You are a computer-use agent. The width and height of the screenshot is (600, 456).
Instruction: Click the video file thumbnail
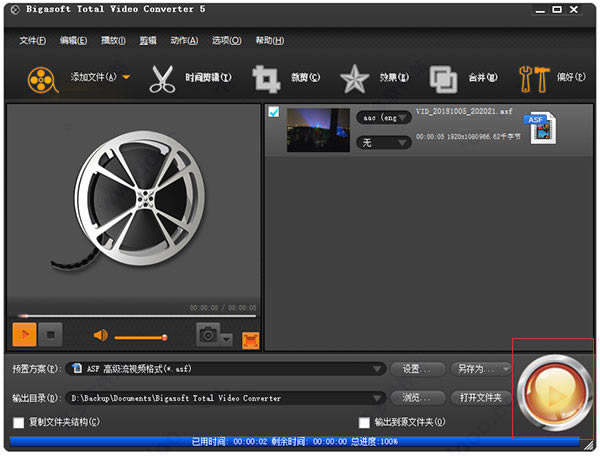(x=318, y=130)
